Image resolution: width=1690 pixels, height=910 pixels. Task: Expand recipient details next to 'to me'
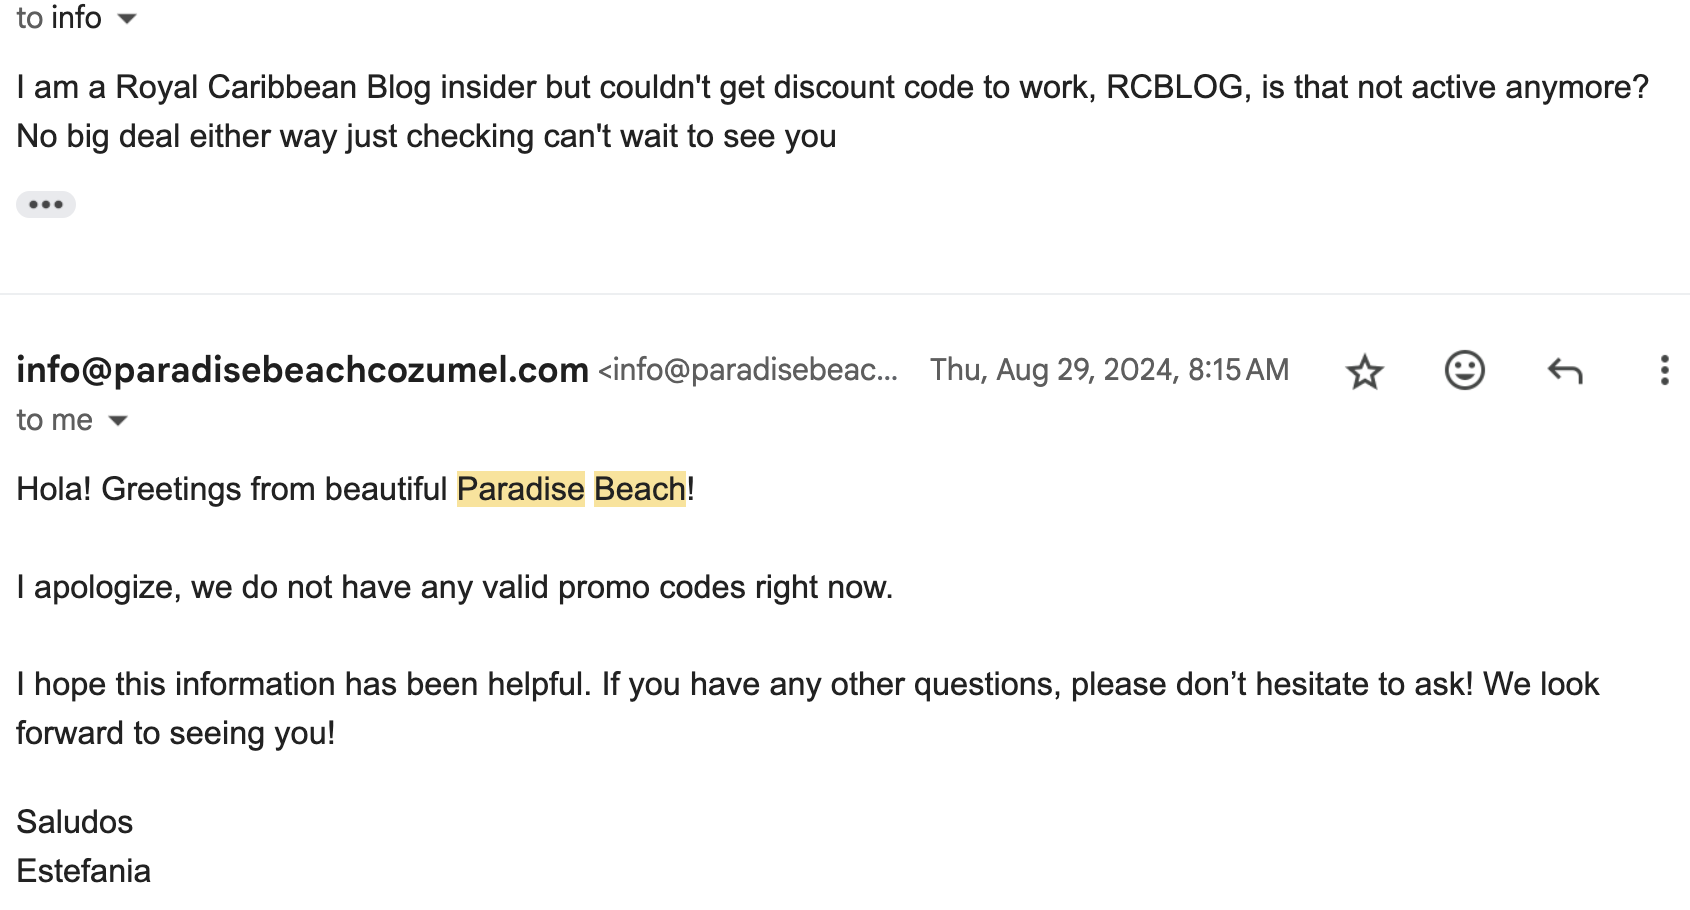tap(118, 421)
